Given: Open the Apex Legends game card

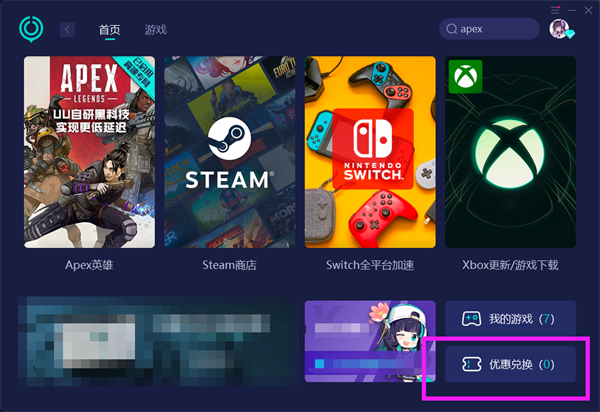Looking at the screenshot, I should (x=90, y=152).
